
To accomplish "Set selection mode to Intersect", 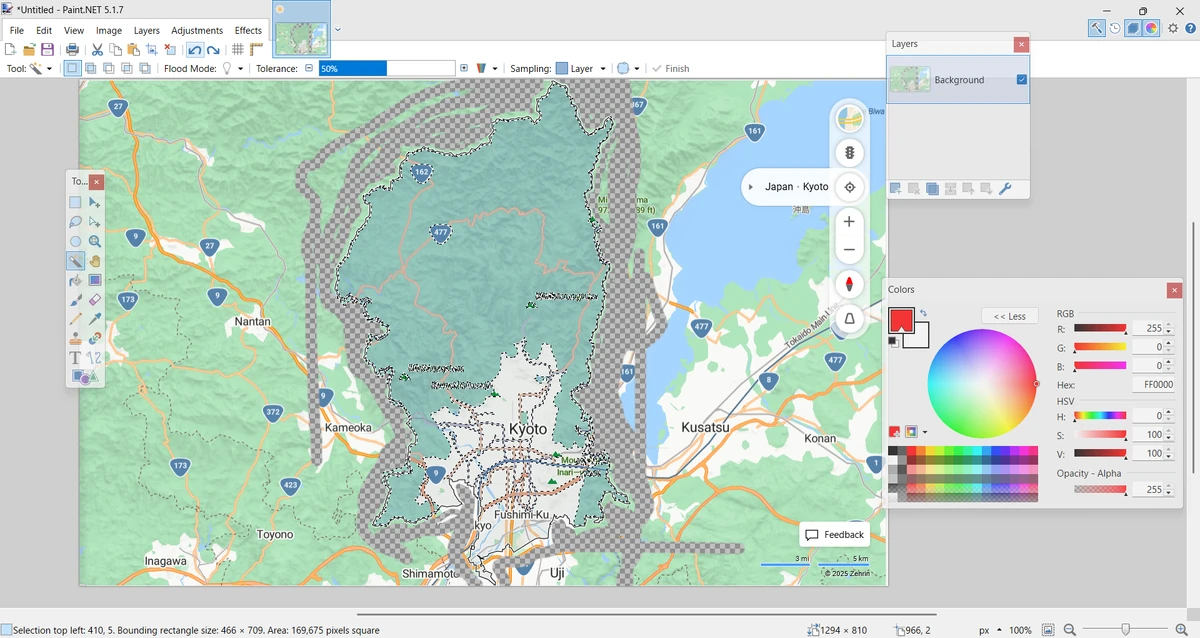I will [126, 69].
